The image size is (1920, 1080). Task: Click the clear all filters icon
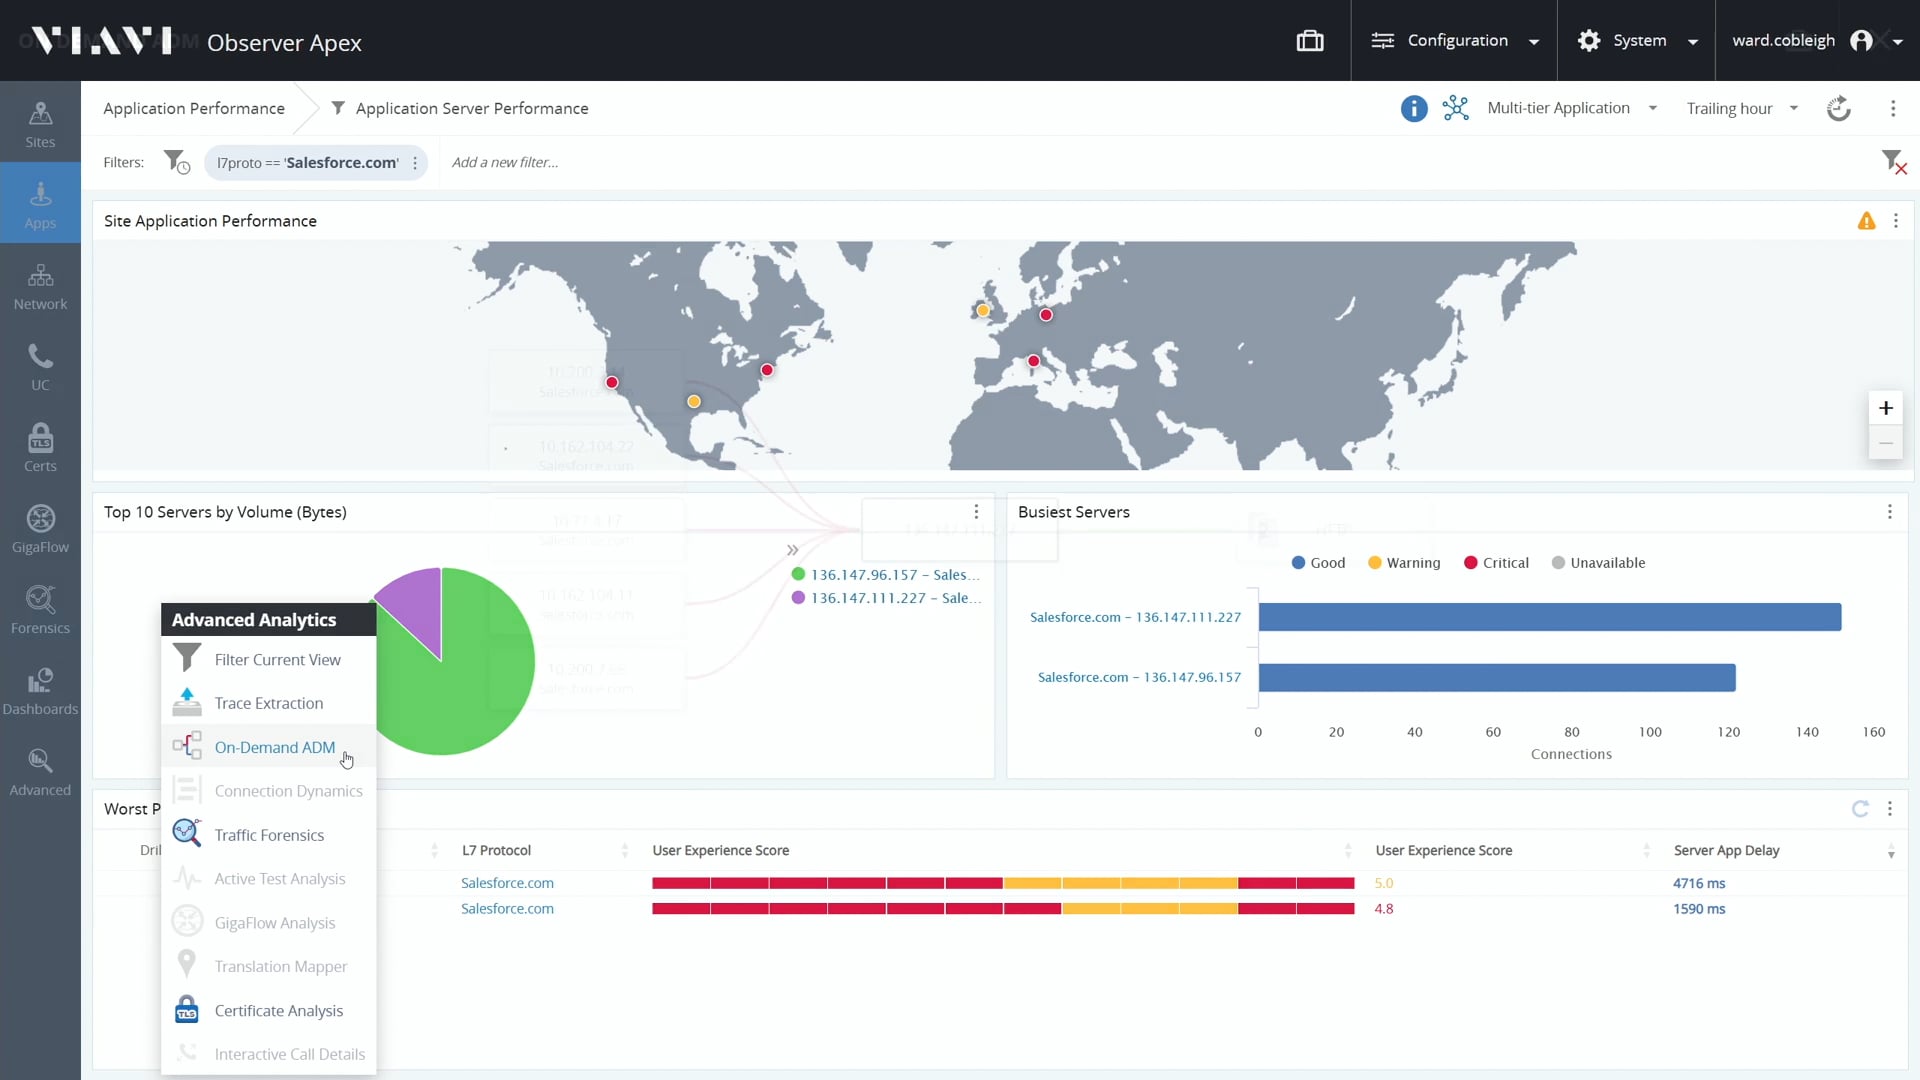tap(1893, 162)
